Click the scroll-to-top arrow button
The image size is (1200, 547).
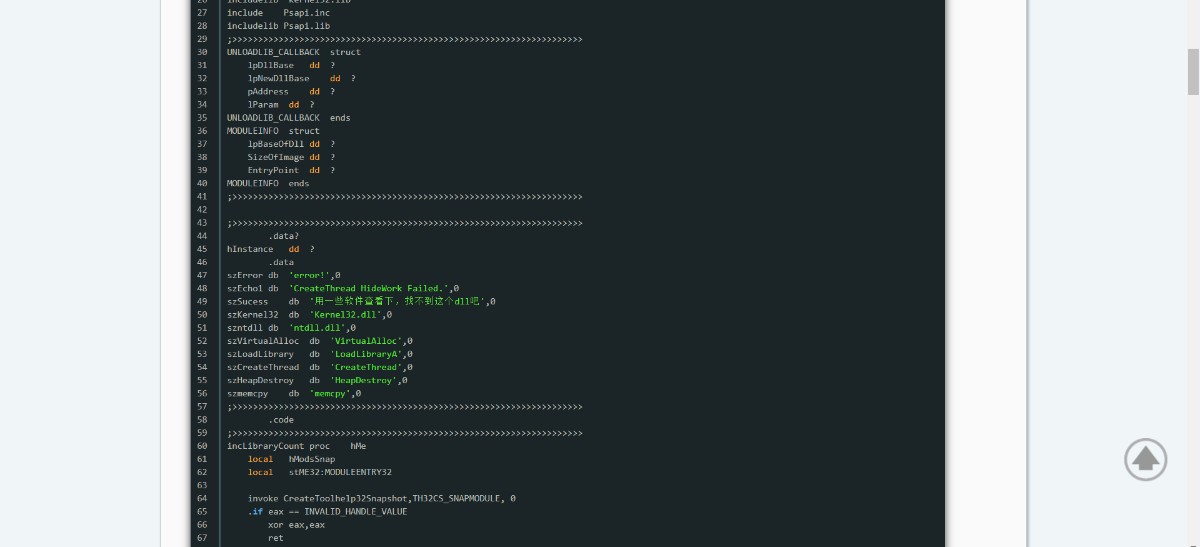(1145, 459)
